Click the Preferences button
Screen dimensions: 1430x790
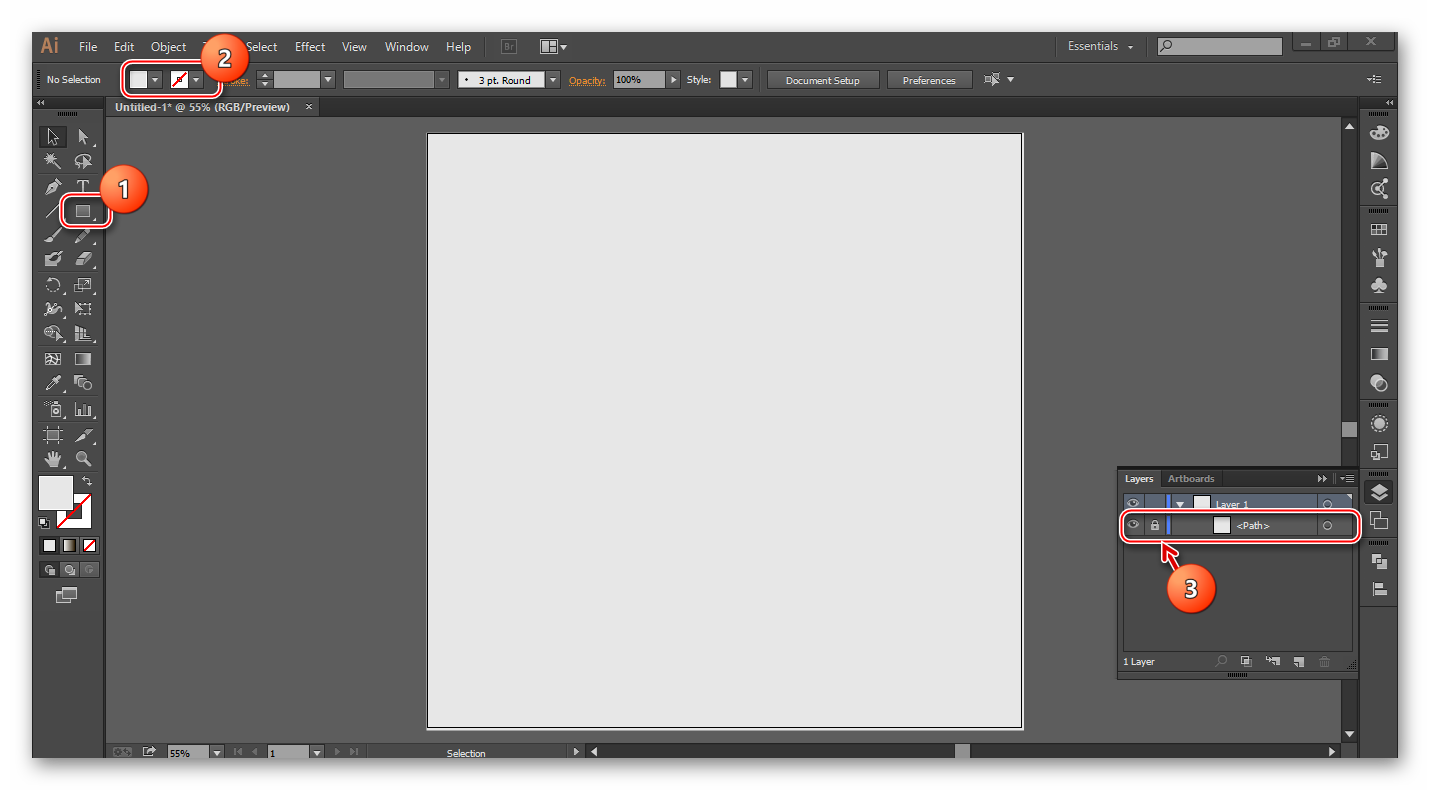(929, 80)
